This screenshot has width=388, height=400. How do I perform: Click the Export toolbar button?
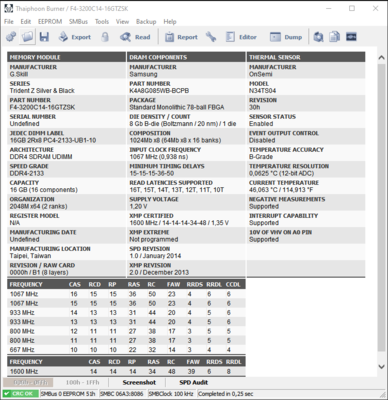[75, 37]
